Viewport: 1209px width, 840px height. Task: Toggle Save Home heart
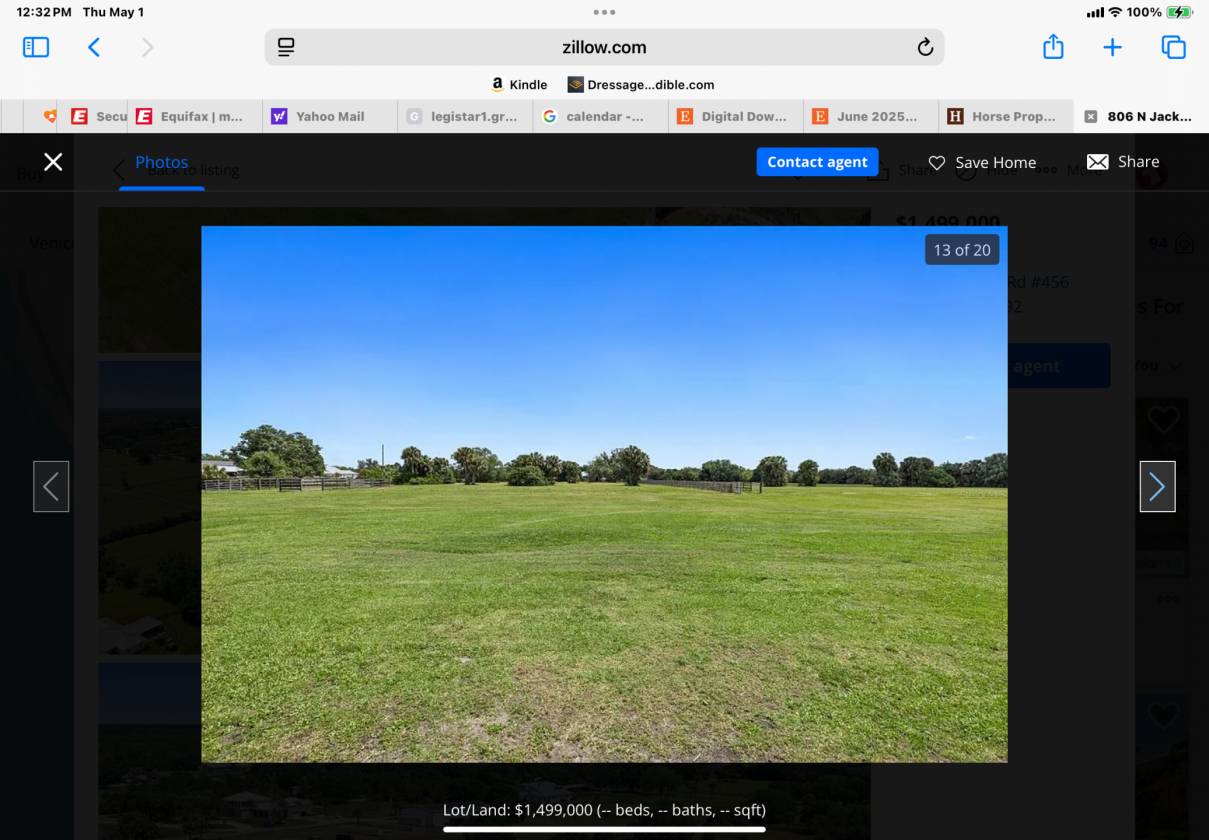tap(982, 162)
